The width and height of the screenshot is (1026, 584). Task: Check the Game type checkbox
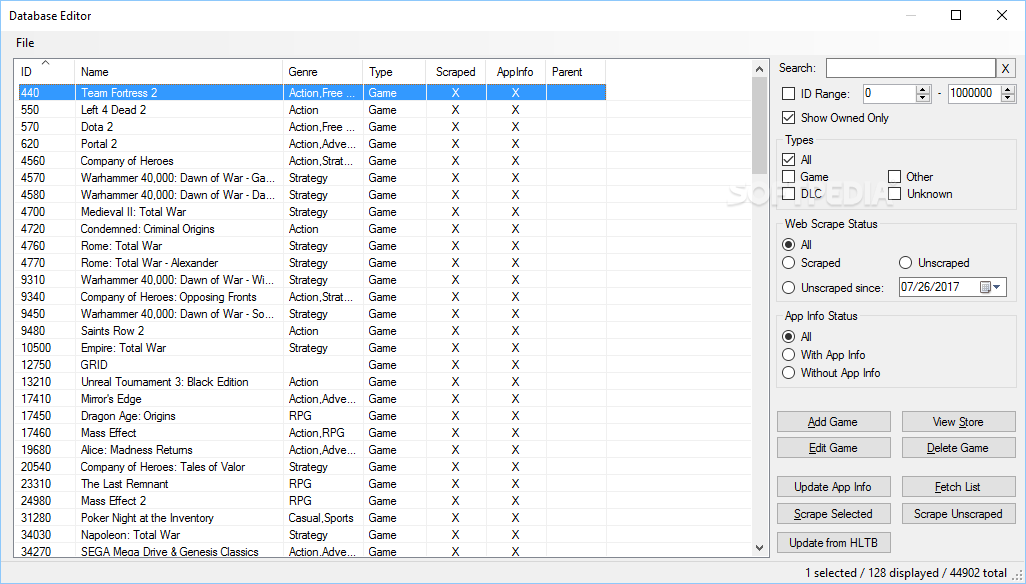(x=788, y=177)
